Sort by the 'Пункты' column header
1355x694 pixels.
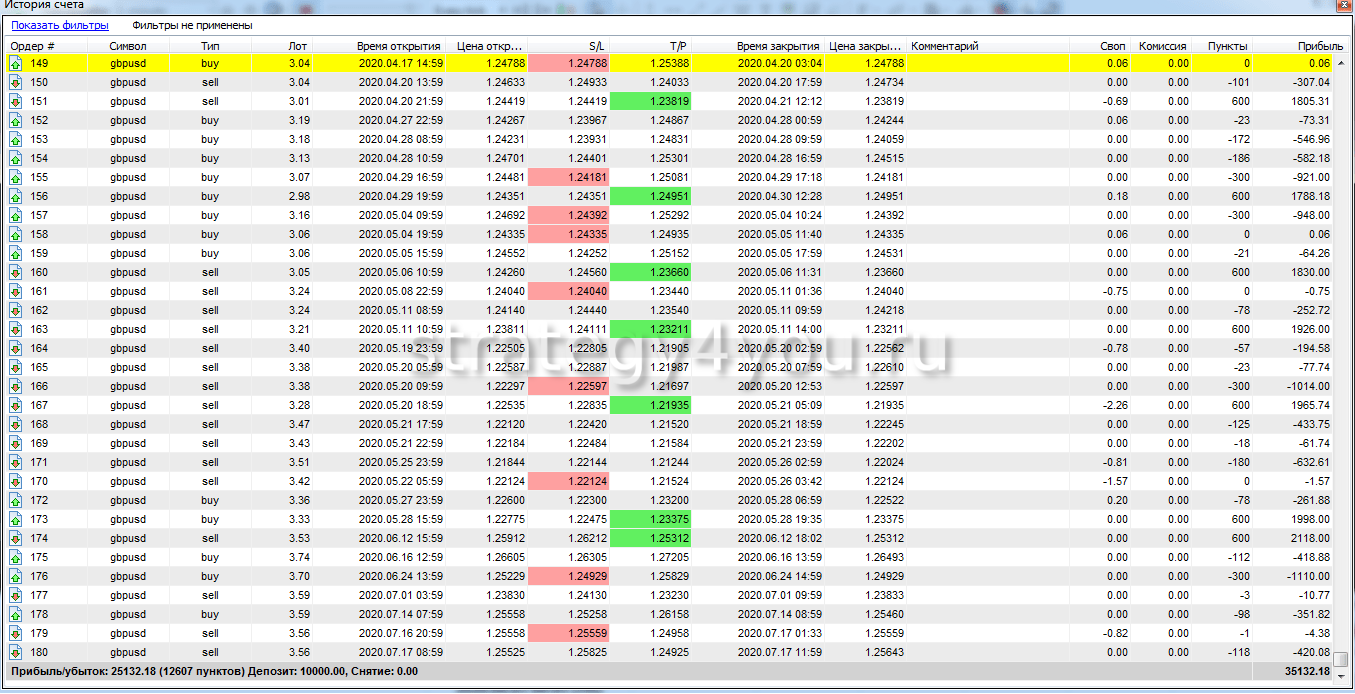[1227, 46]
